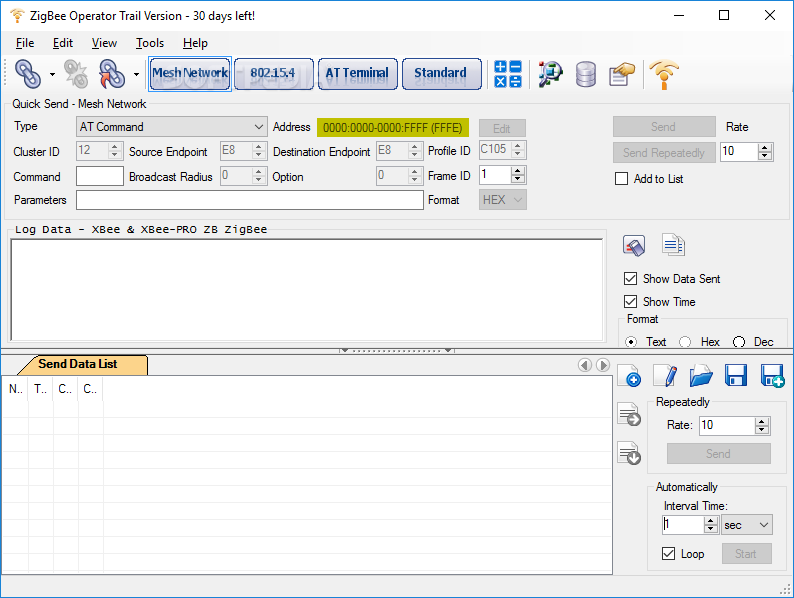Screen dimensions: 794x598
Task: Switch to Standard mode
Action: tap(442, 73)
